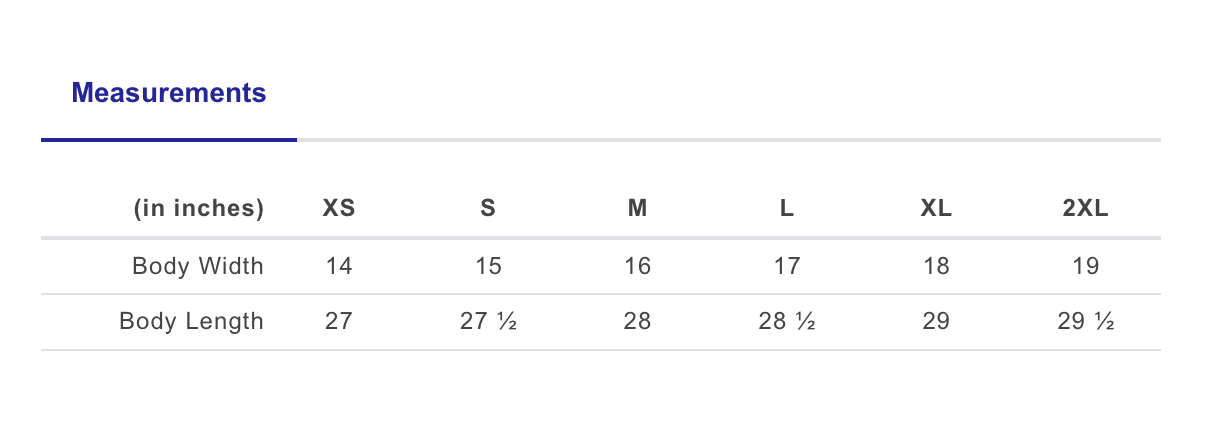Viewport: 1224px width, 440px height.
Task: Click the 2XL body width value 19
Action: [1086, 266]
